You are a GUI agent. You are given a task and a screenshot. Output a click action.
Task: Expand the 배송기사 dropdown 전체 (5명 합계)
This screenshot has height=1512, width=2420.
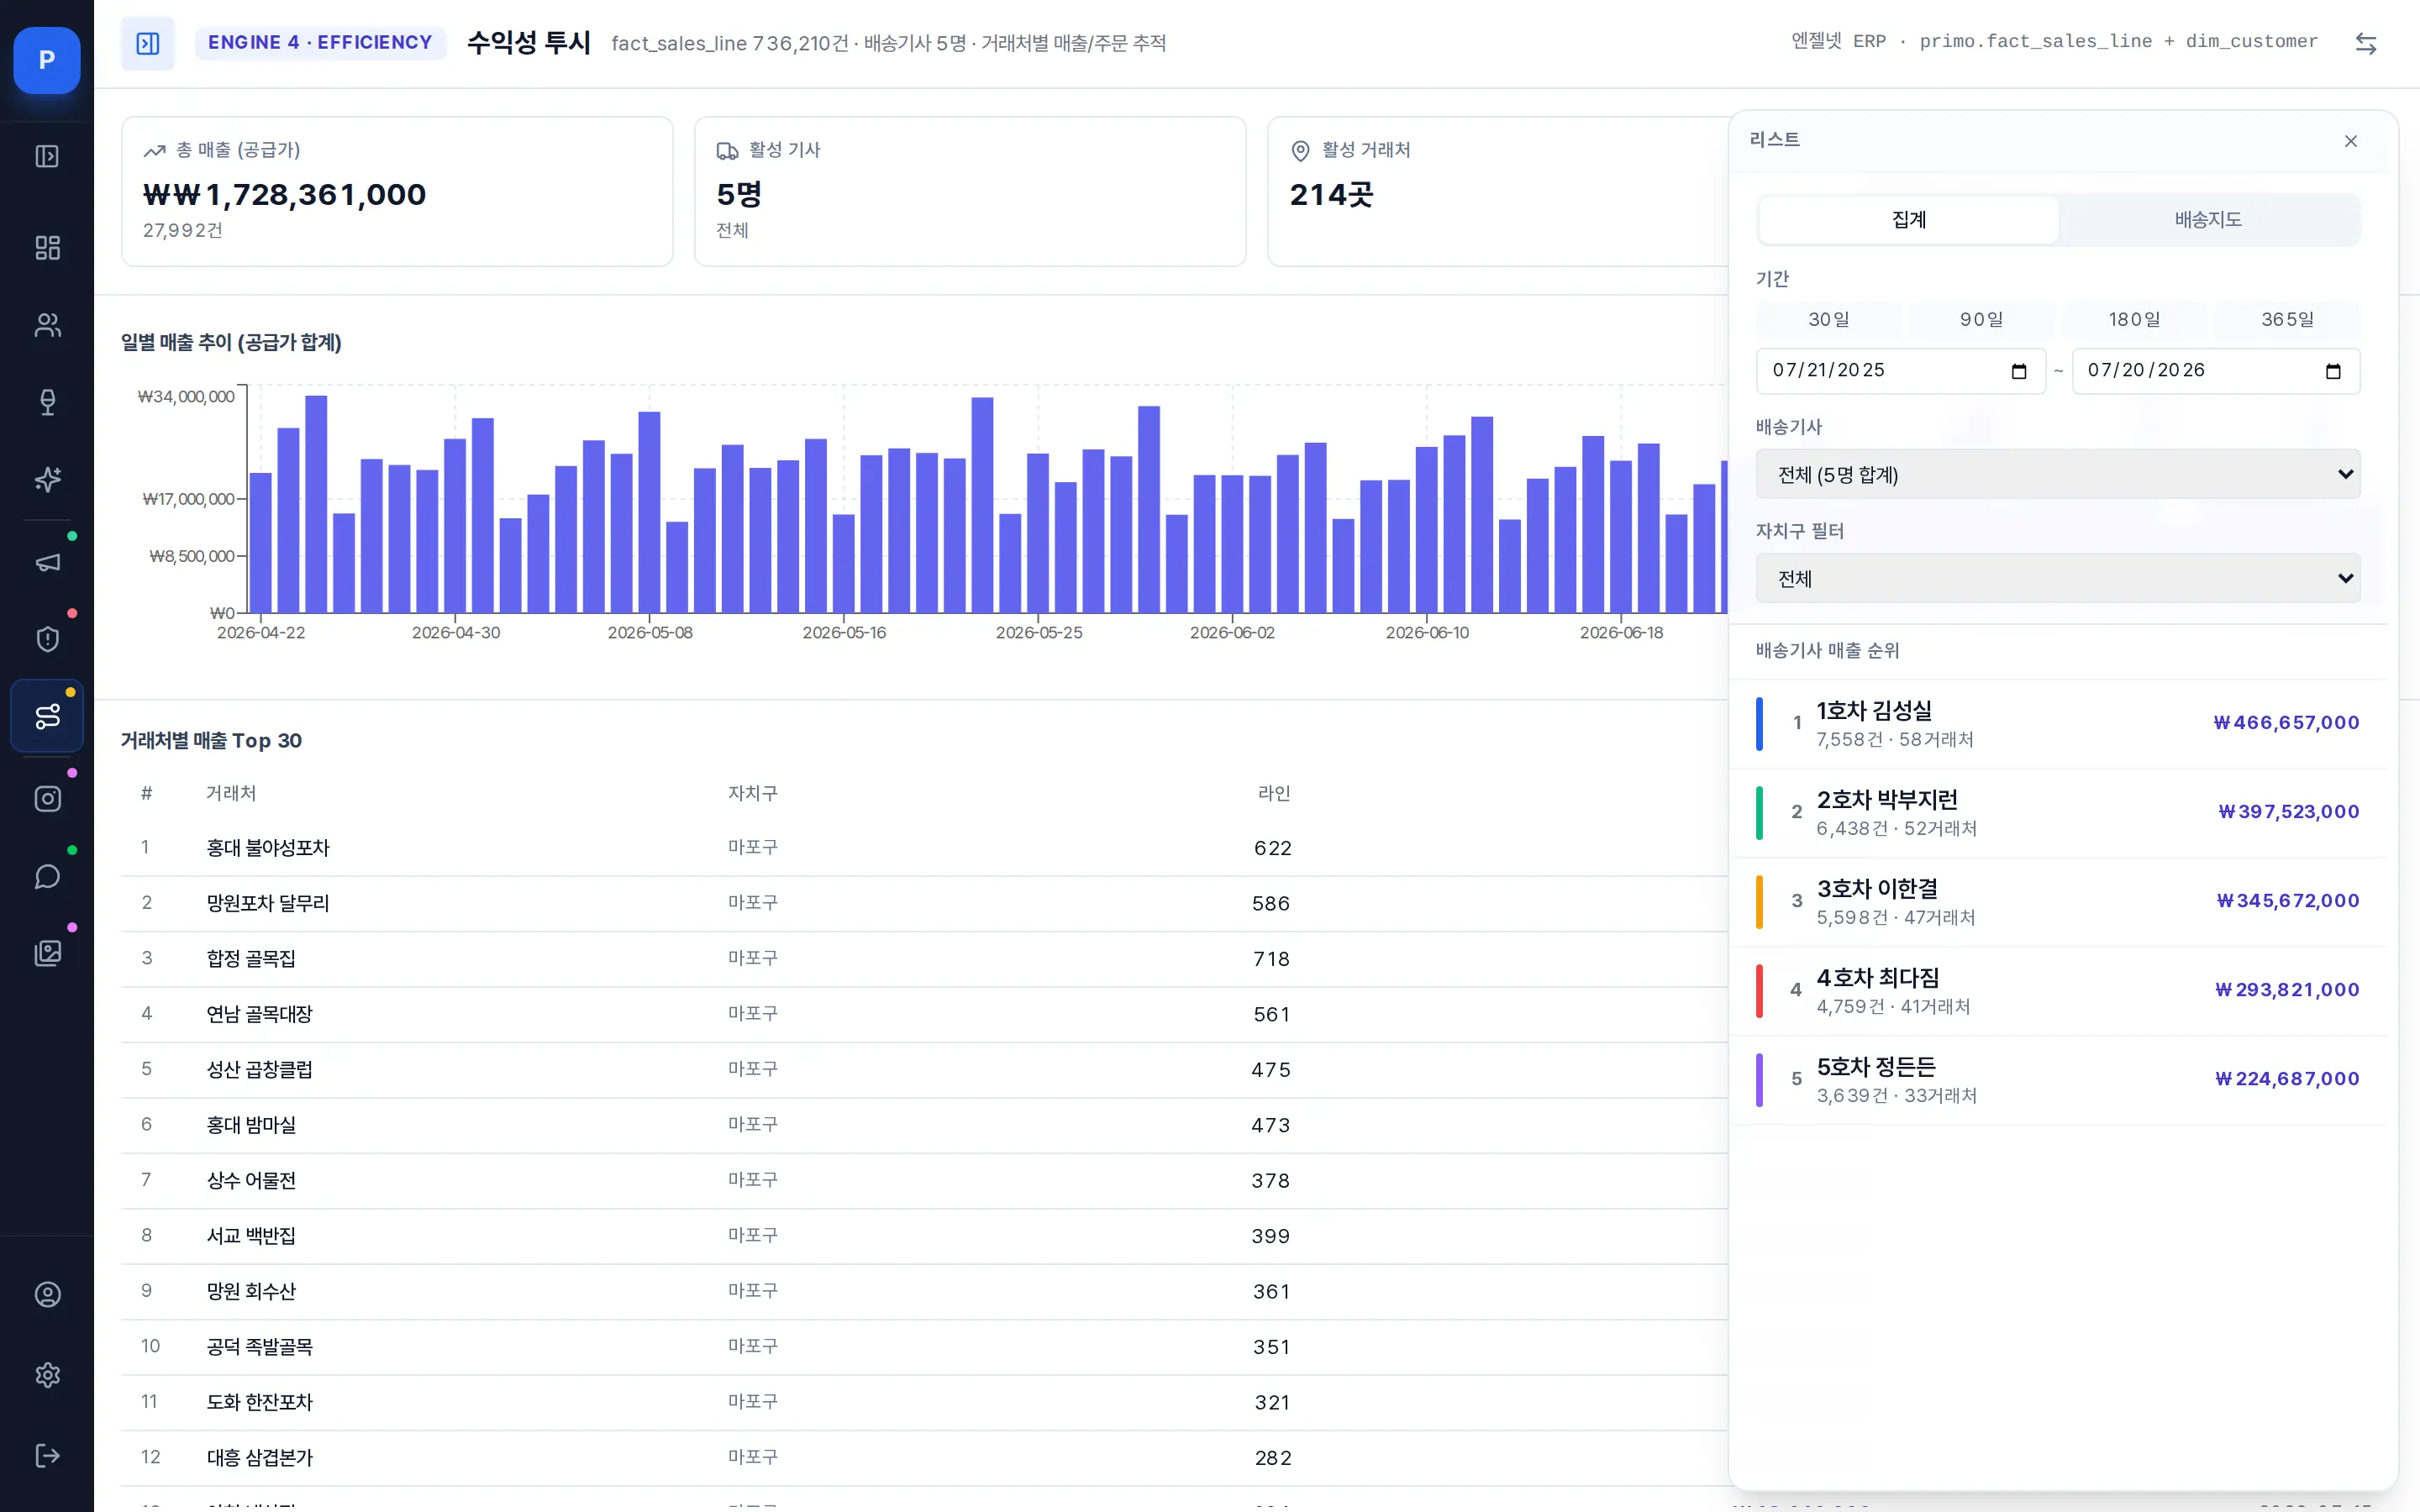tap(2058, 474)
